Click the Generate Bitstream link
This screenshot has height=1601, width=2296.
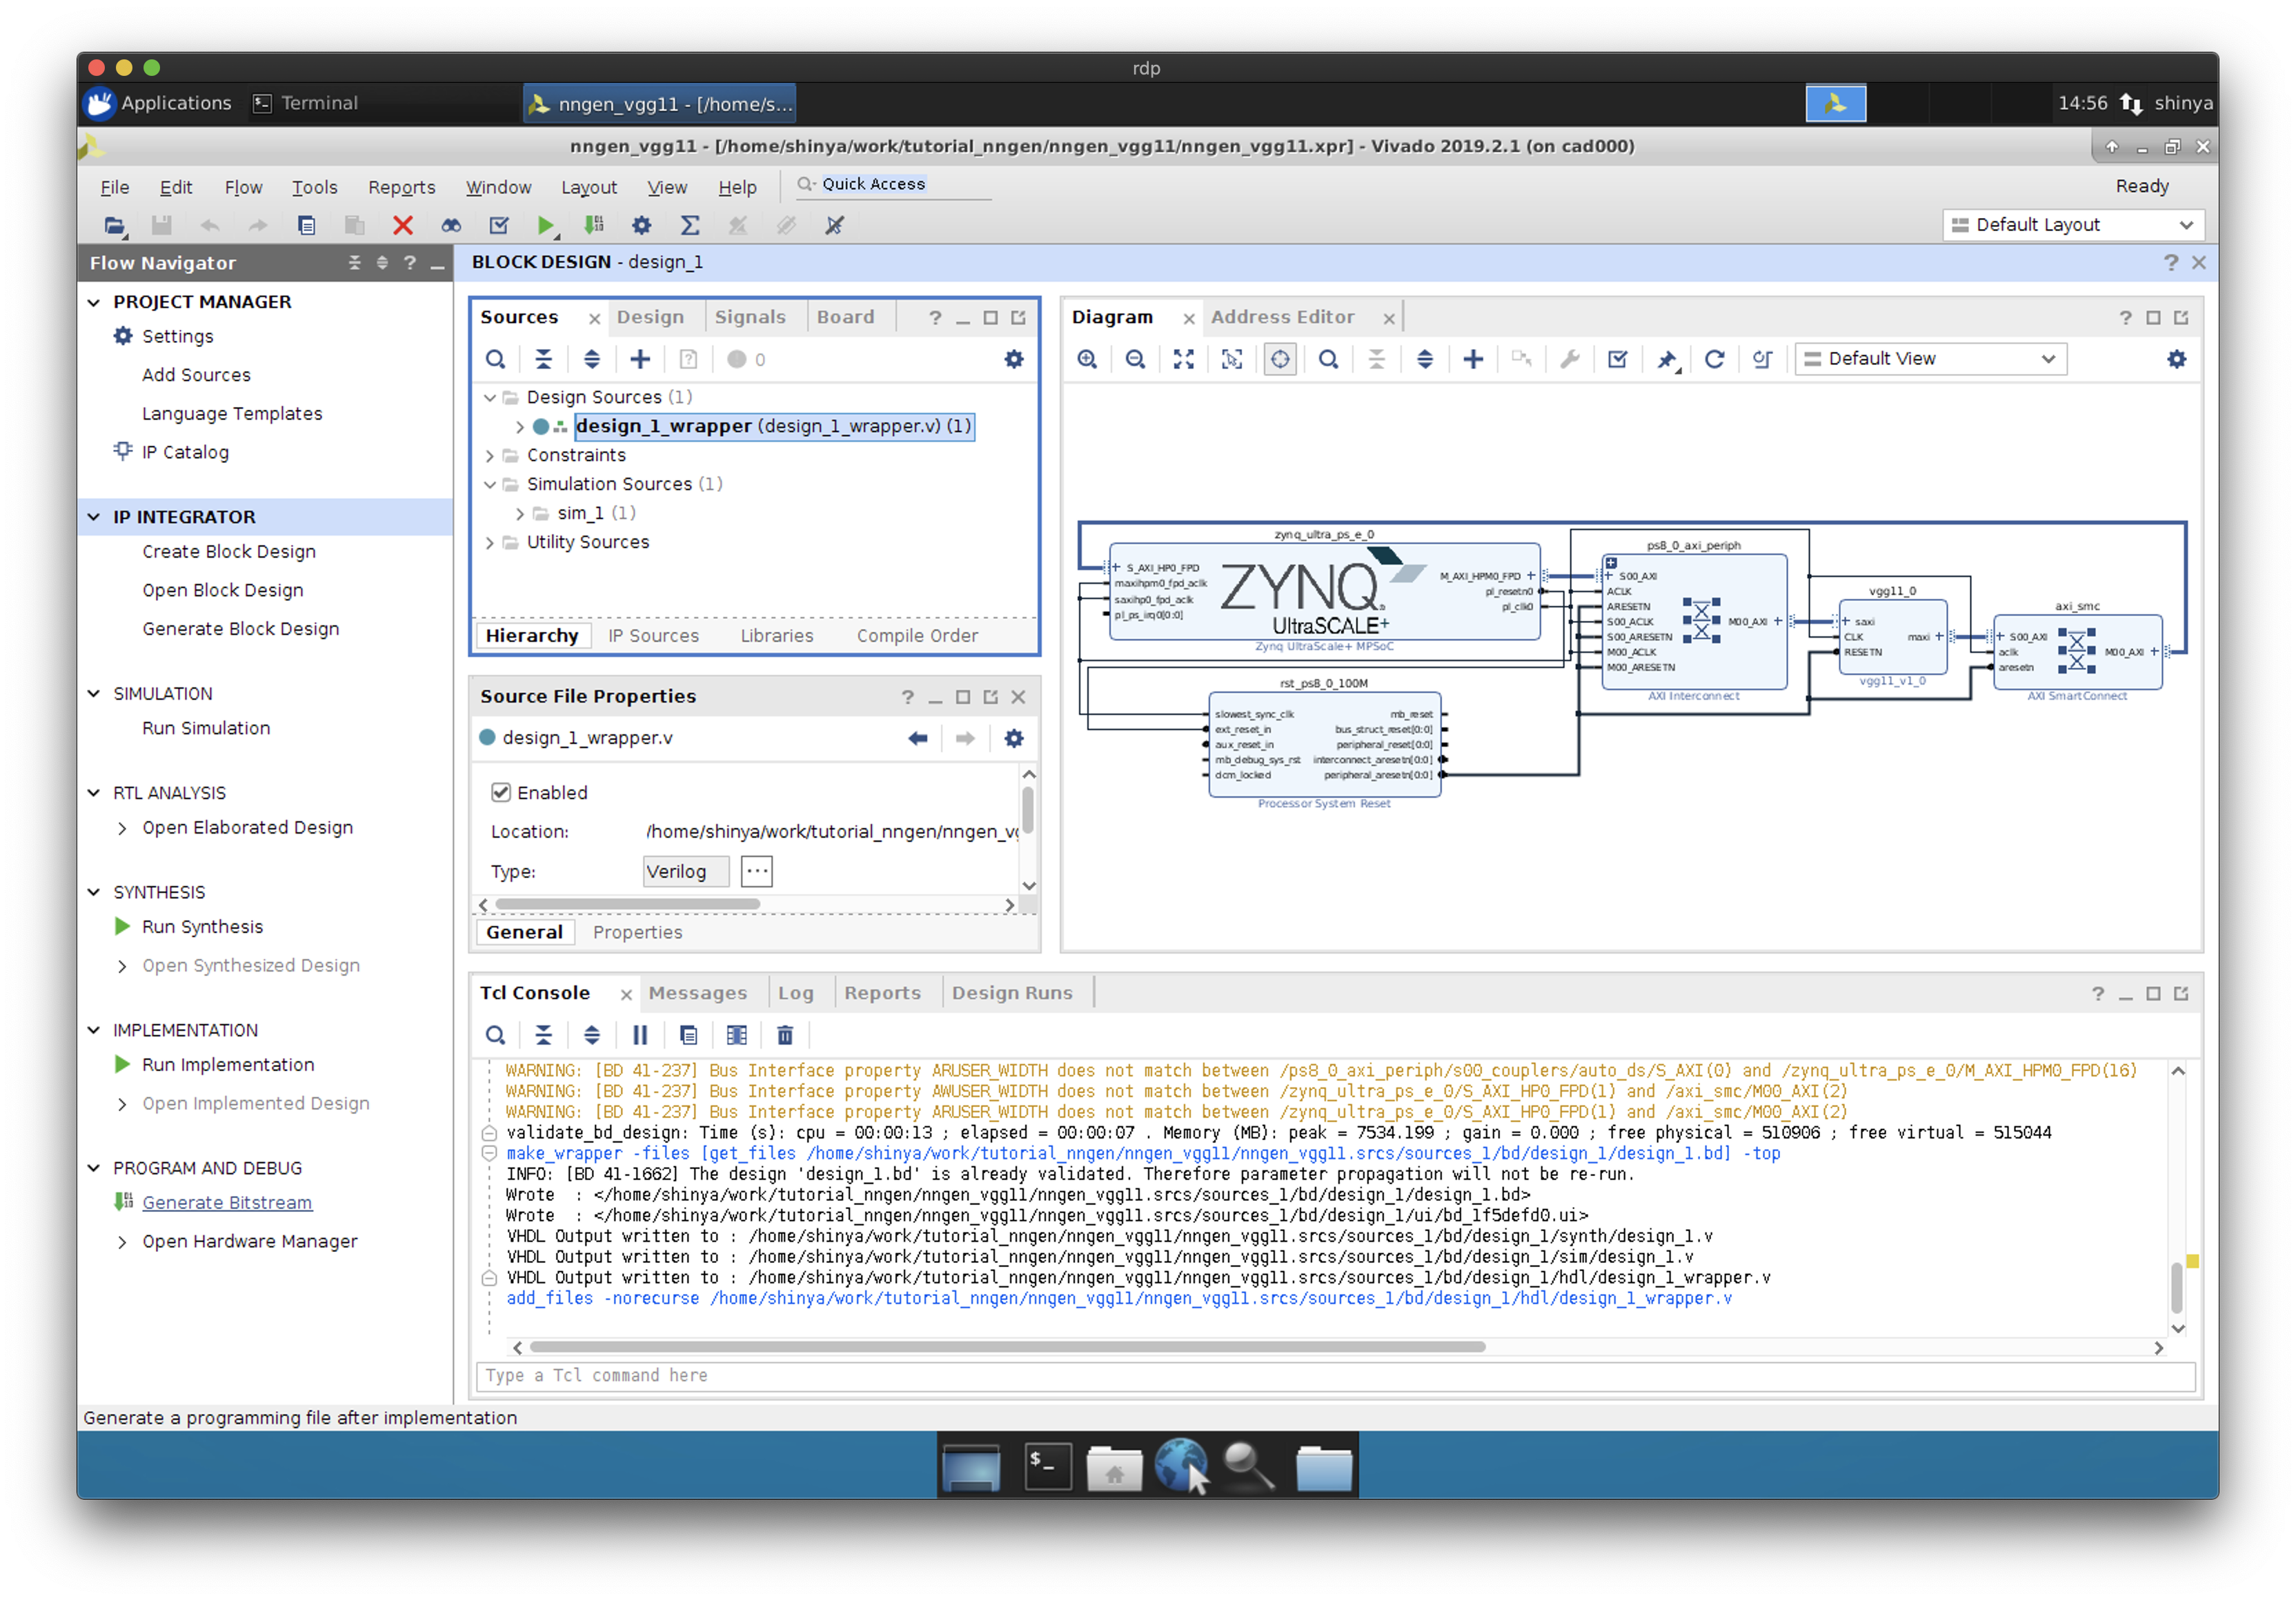227,1202
